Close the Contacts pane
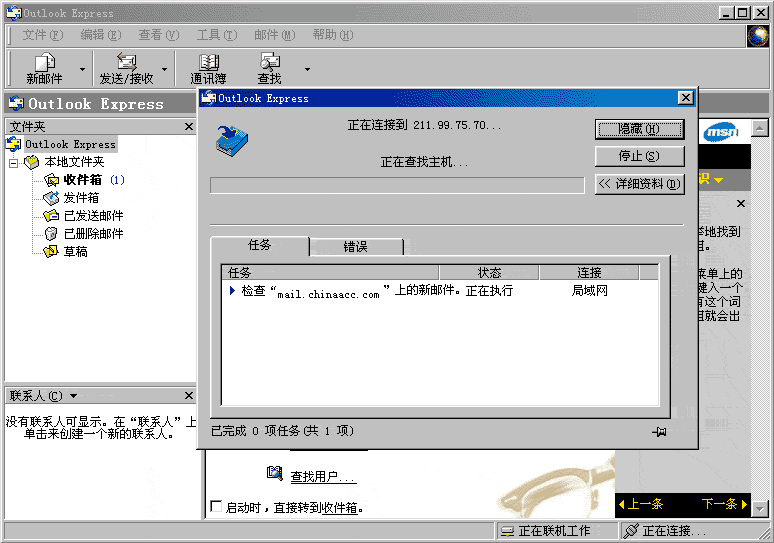Screen dimensions: 774x543 click(x=189, y=396)
